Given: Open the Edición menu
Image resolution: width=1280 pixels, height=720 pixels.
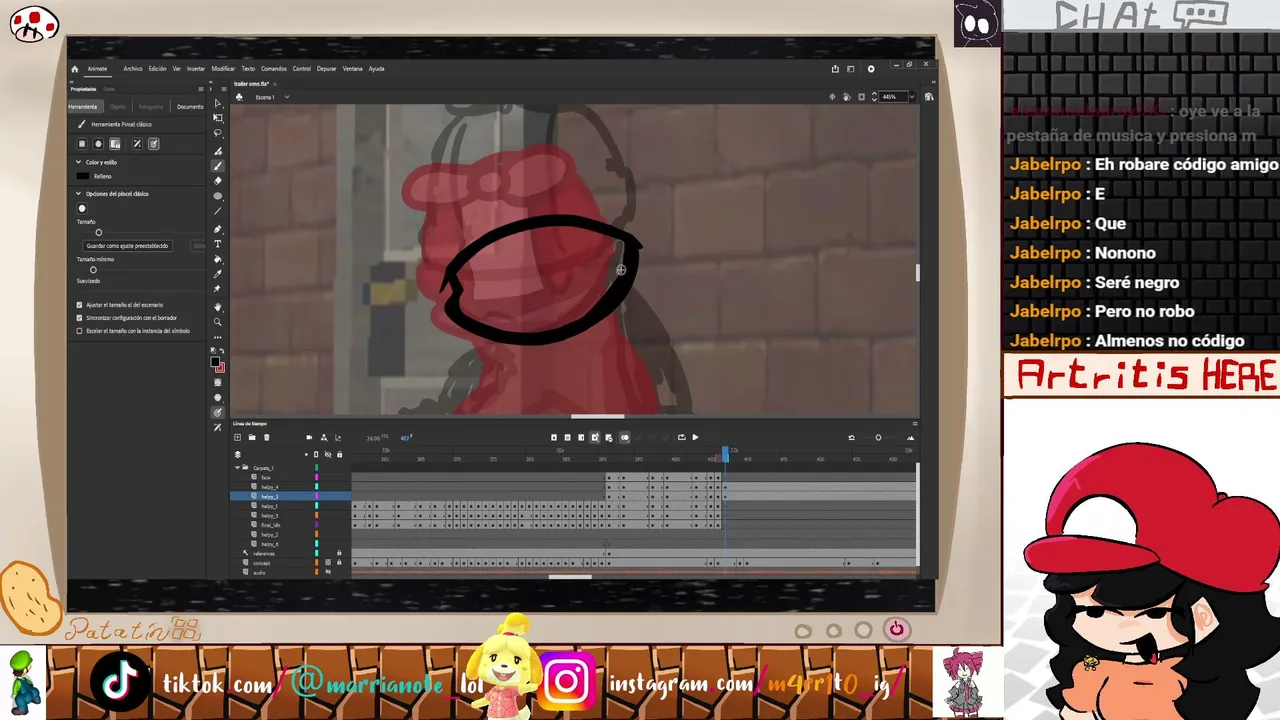Looking at the screenshot, I should (158, 69).
